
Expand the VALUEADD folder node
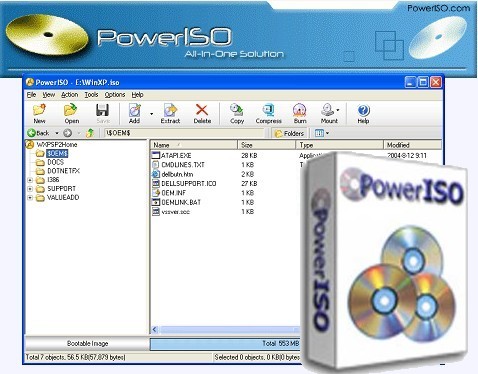click(x=30, y=198)
